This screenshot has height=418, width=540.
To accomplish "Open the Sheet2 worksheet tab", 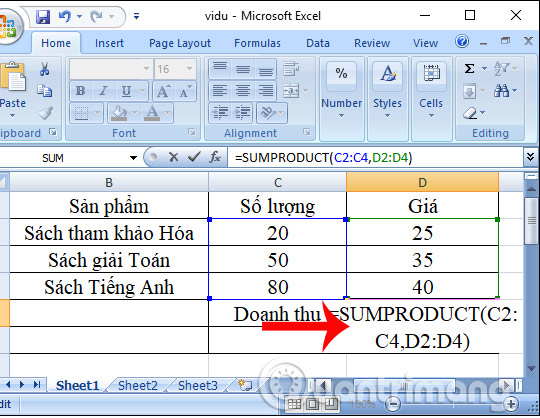I will [x=137, y=386].
